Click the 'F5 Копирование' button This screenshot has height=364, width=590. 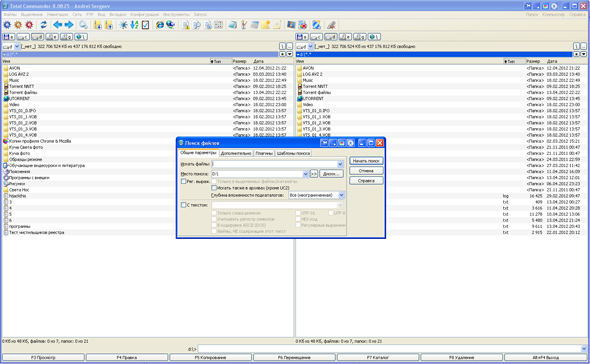click(x=210, y=357)
